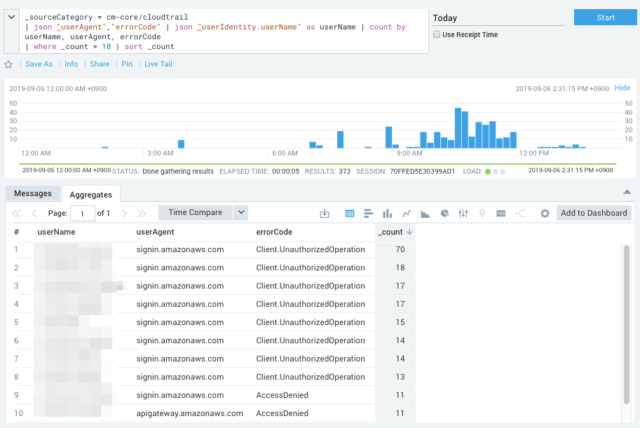Sort by the userAgent column header
The height and width of the screenshot is (428, 640).
(x=155, y=232)
